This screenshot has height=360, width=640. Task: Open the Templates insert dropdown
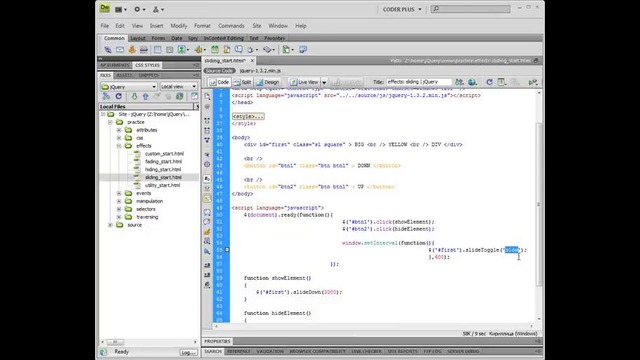tap(288, 49)
